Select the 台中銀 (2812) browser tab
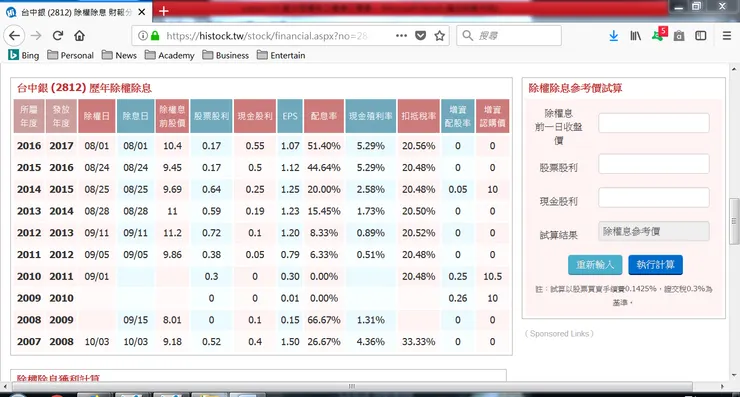 tap(76, 12)
